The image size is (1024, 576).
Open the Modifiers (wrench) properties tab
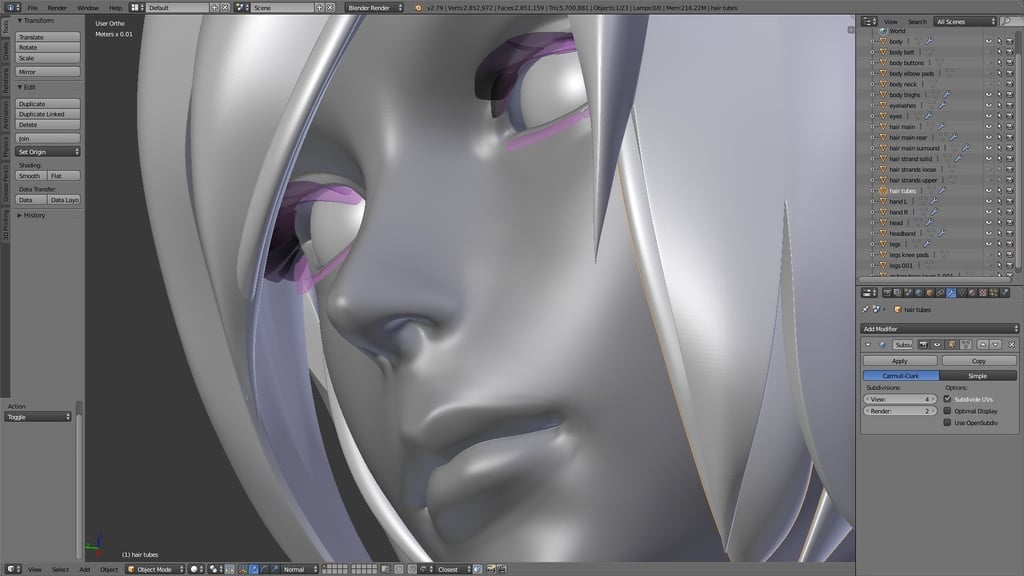[x=951, y=293]
